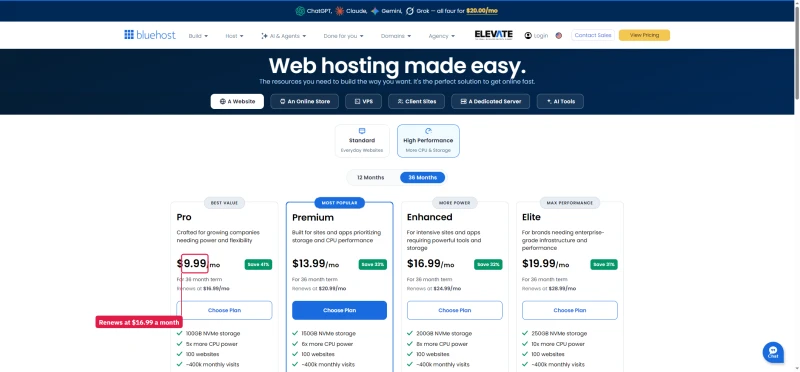The width and height of the screenshot is (800, 372).
Task: Open the Domains dropdown
Action: [396, 36]
